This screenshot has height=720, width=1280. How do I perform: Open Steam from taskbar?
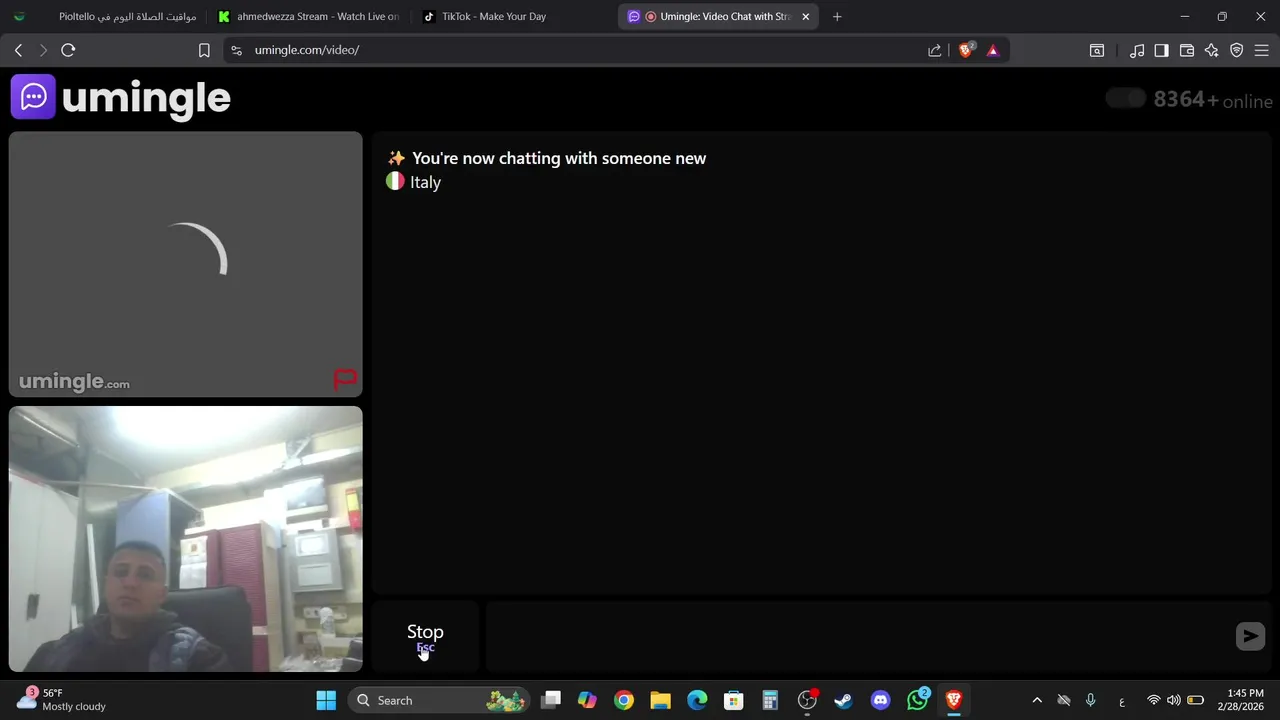(843, 700)
